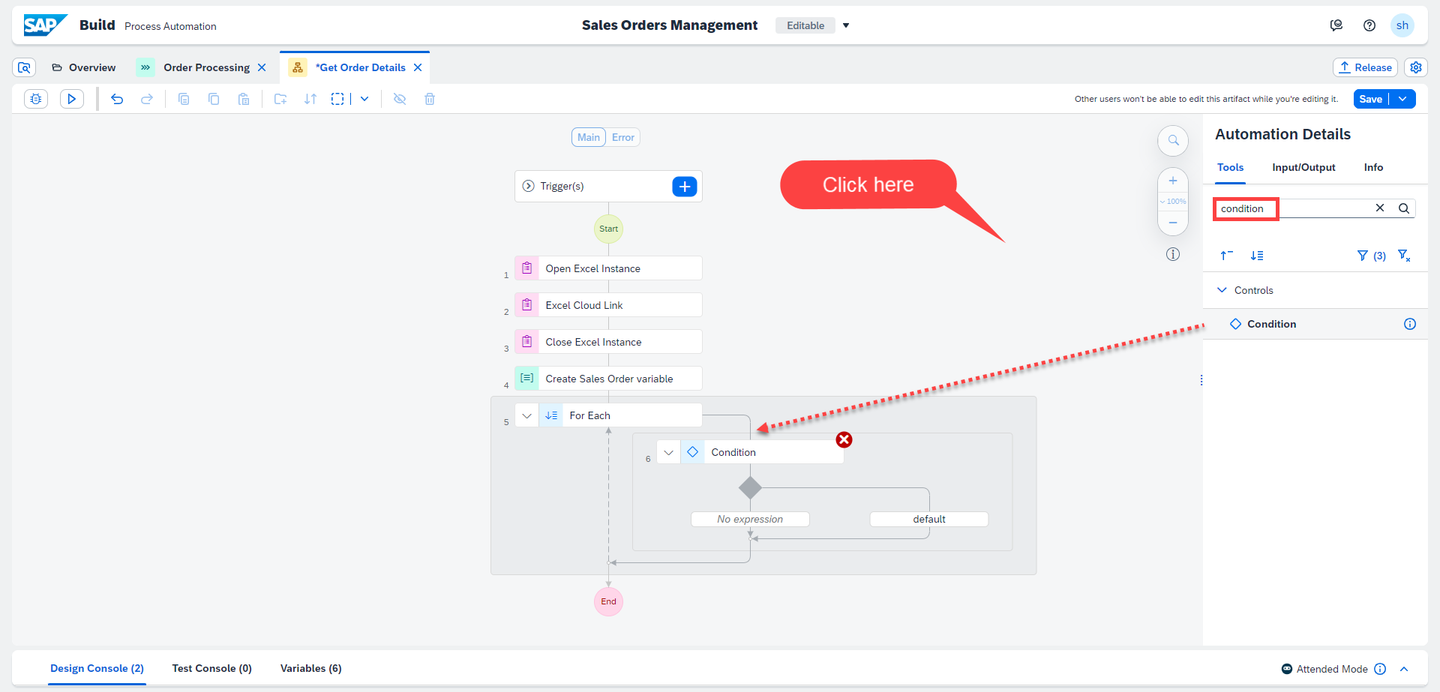
Task: Click the debug bug icon in toolbar
Action: click(x=36, y=99)
